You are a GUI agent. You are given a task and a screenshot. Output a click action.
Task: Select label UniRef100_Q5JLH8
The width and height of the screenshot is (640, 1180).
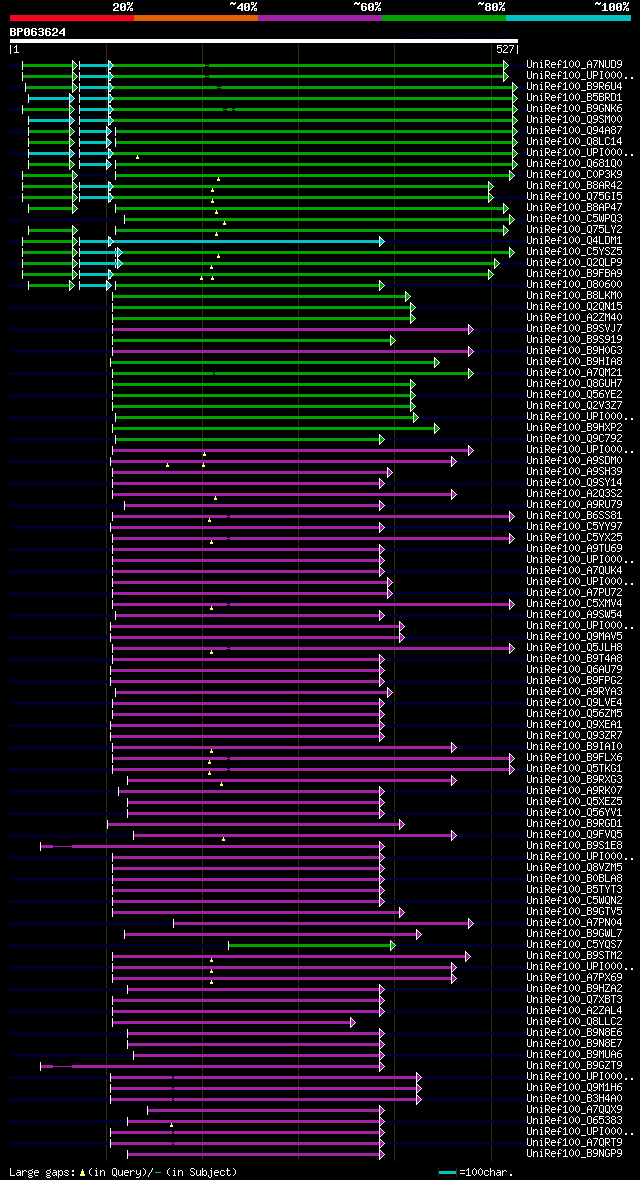(574, 647)
